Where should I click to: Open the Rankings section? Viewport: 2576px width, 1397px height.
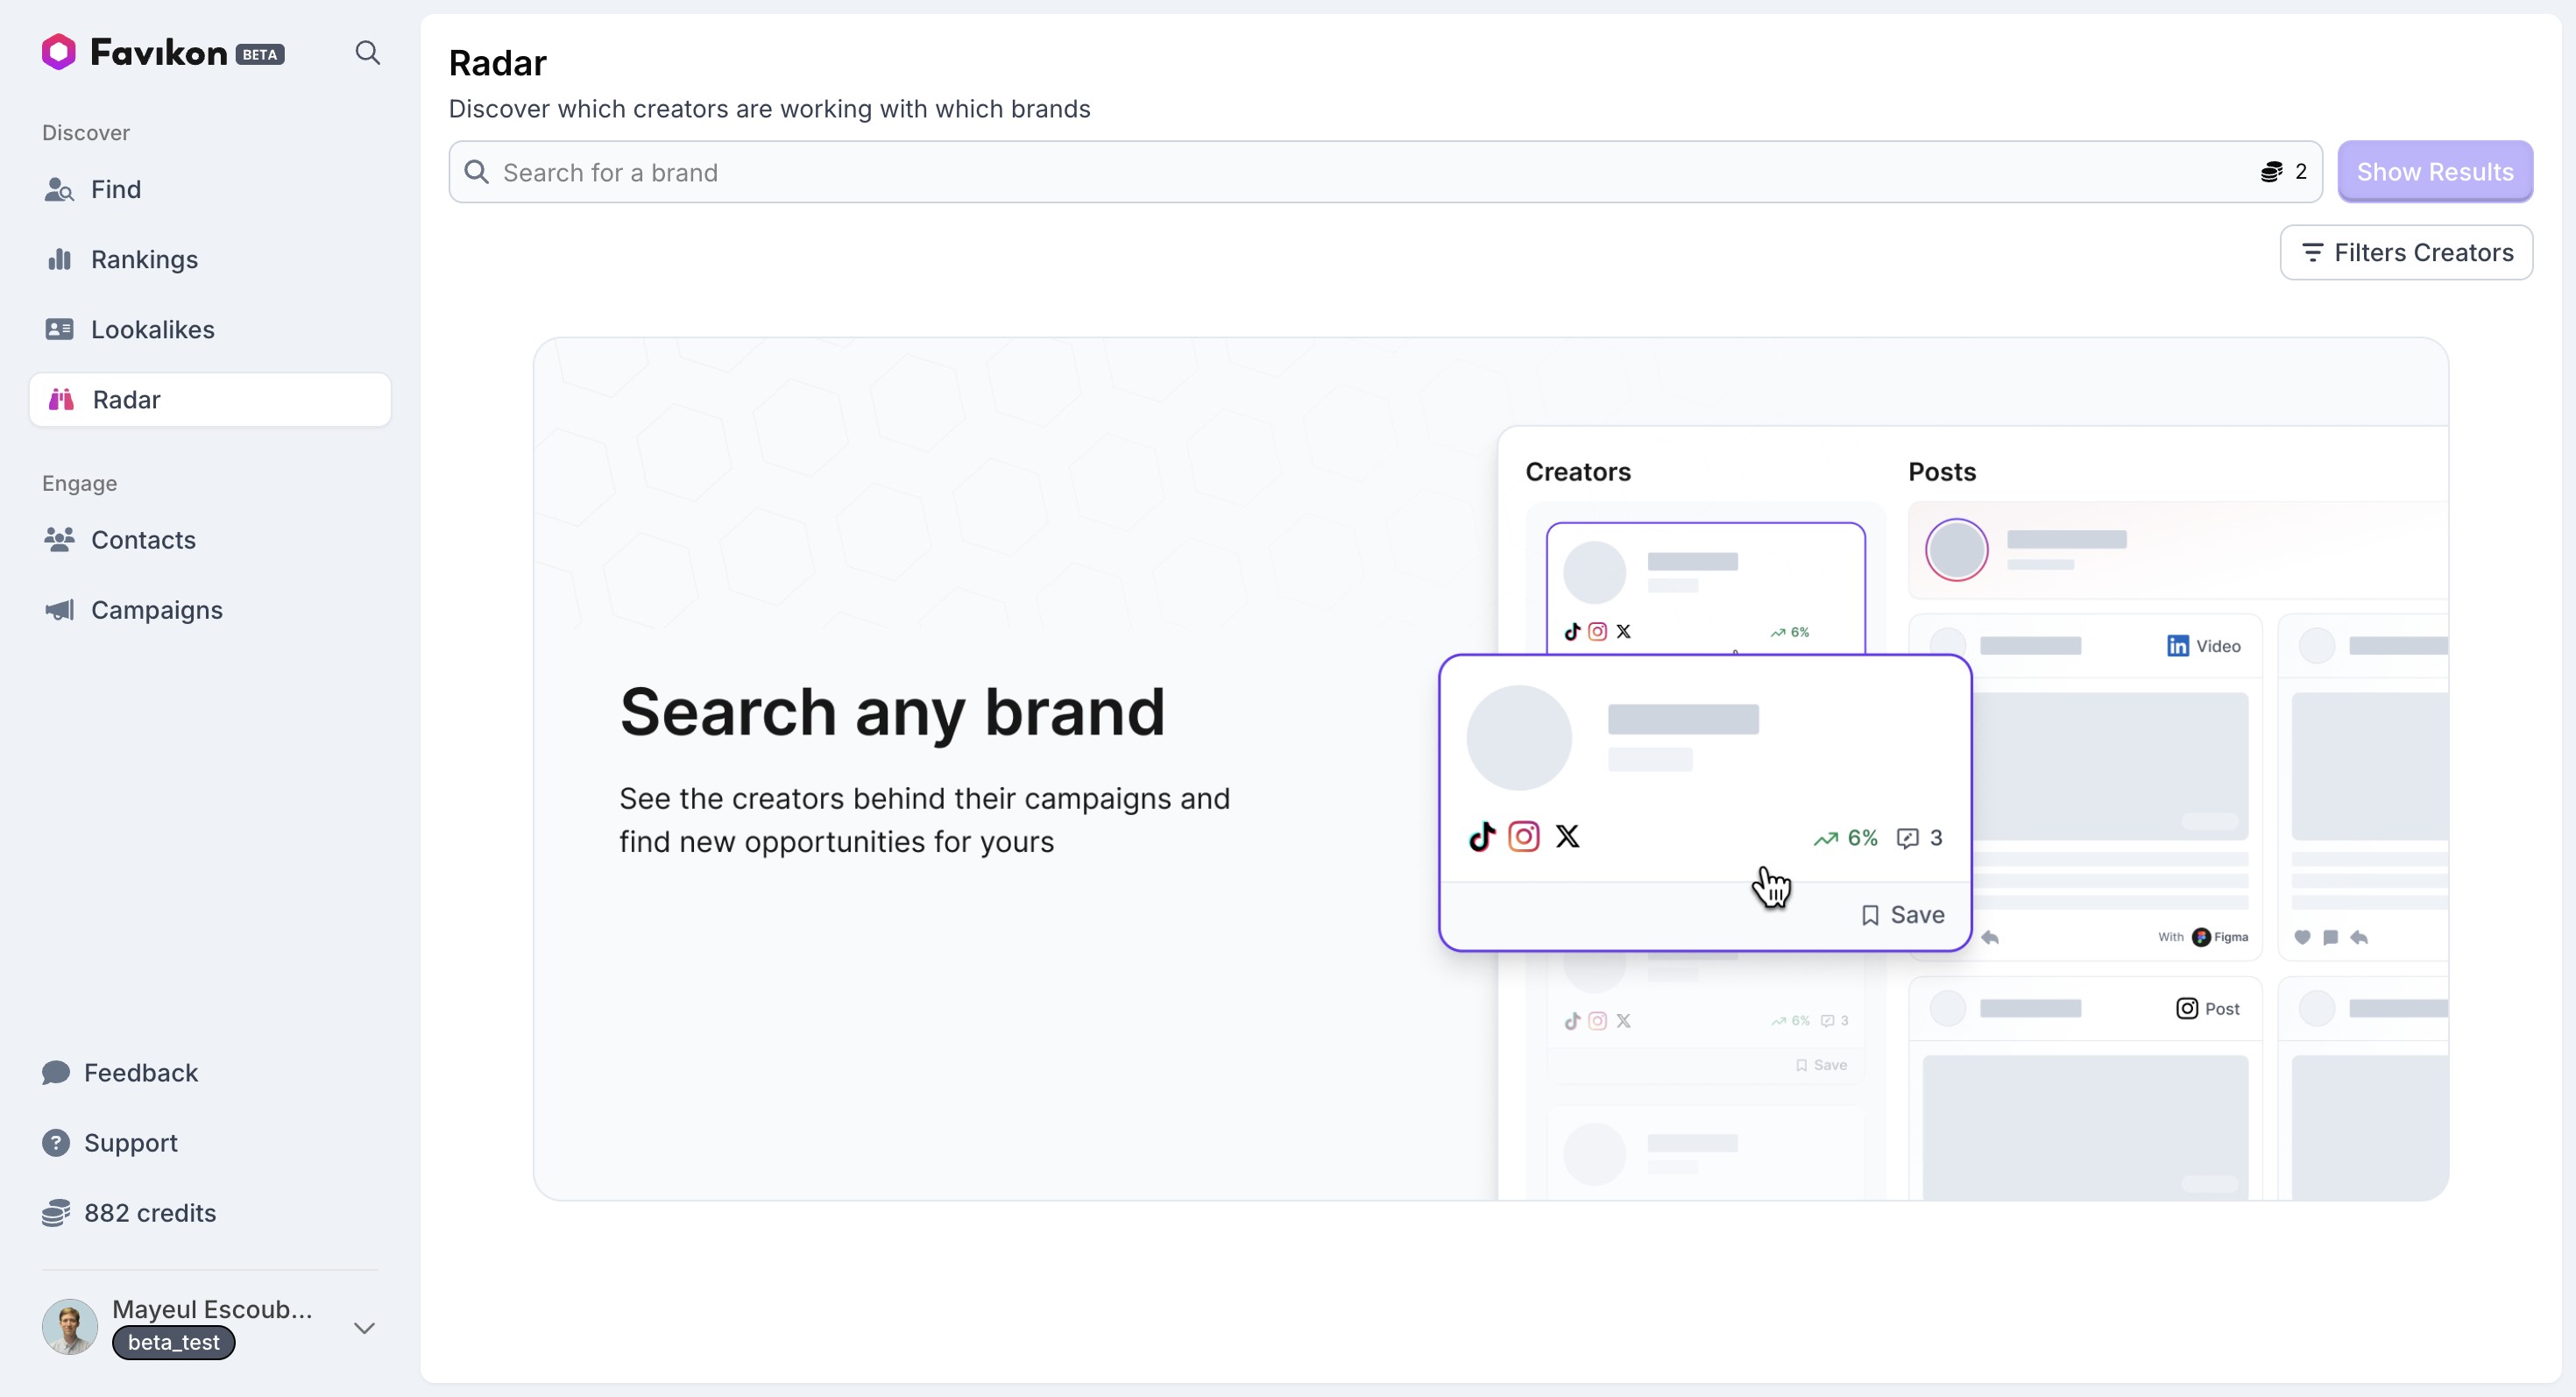[x=144, y=260]
